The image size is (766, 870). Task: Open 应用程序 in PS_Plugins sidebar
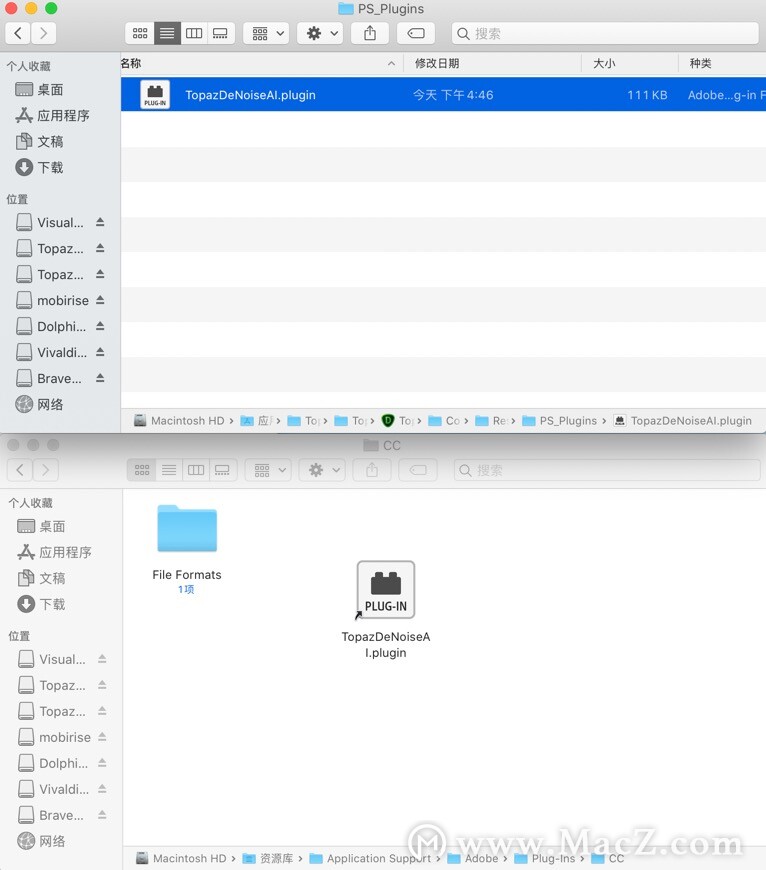tap(52, 115)
